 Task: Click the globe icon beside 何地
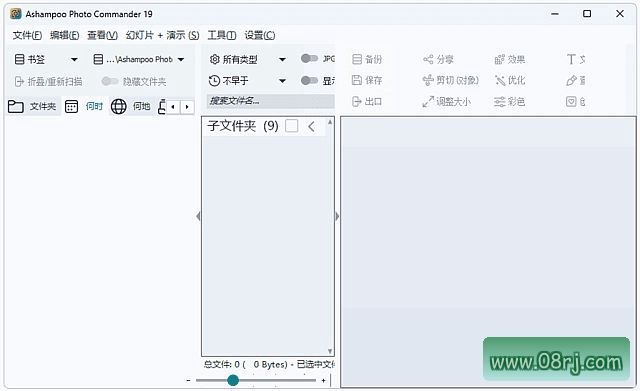coord(119,107)
